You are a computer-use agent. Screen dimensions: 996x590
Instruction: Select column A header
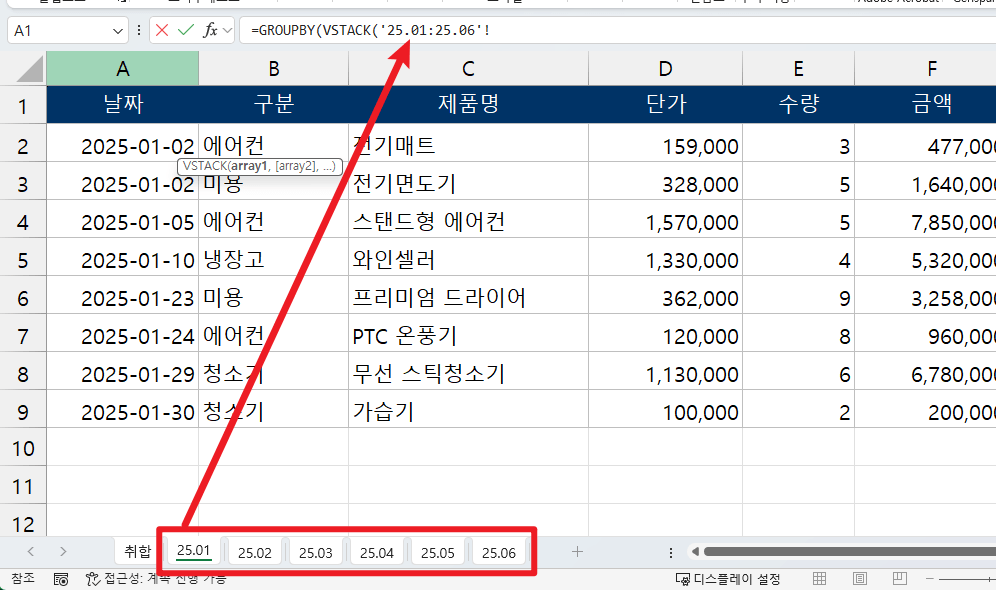click(x=123, y=69)
